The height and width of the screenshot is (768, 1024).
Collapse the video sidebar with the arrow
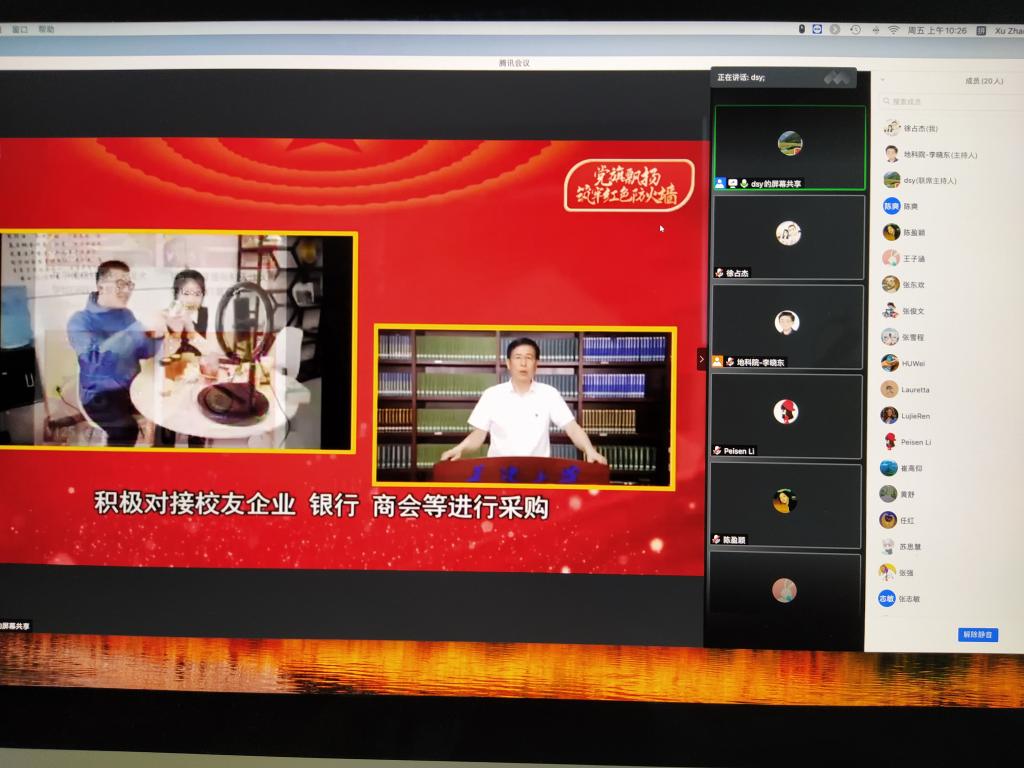(701, 359)
